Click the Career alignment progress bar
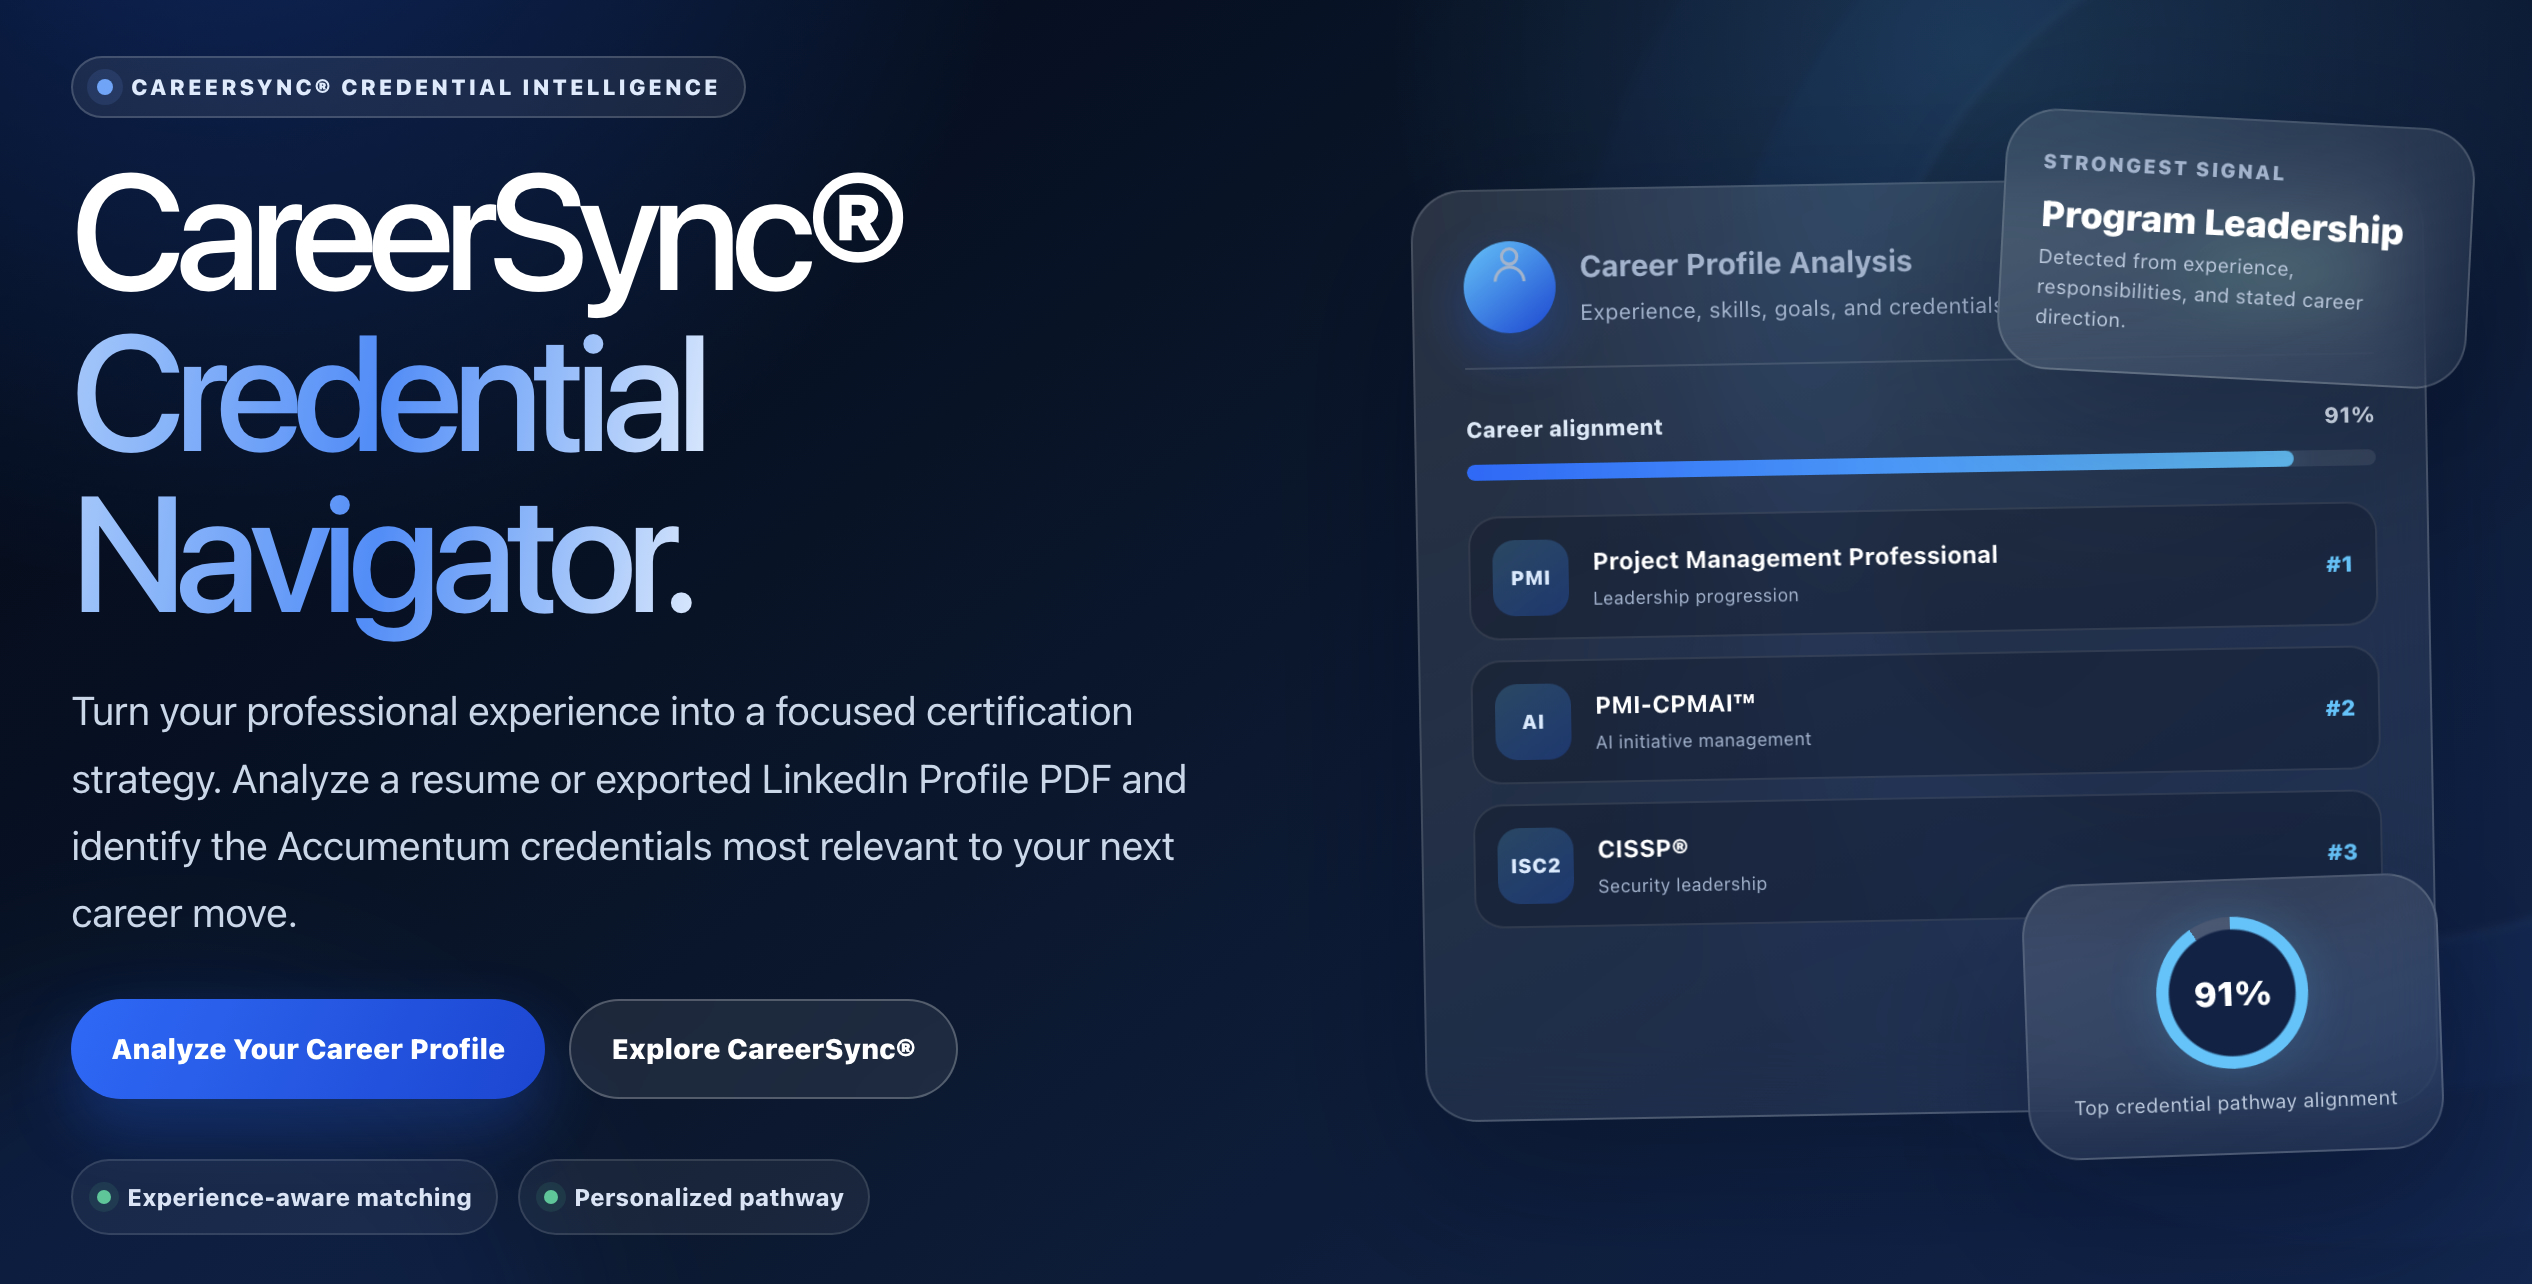Screen dimensions: 2532x1284 click(x=1920, y=465)
